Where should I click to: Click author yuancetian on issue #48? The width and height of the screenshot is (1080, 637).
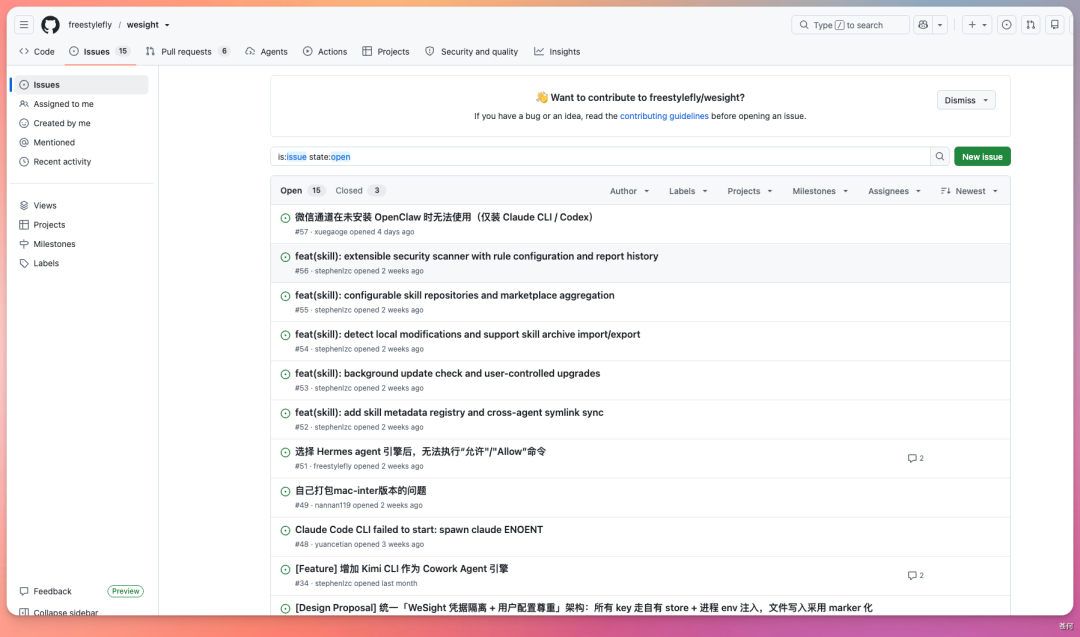[x=333, y=545]
